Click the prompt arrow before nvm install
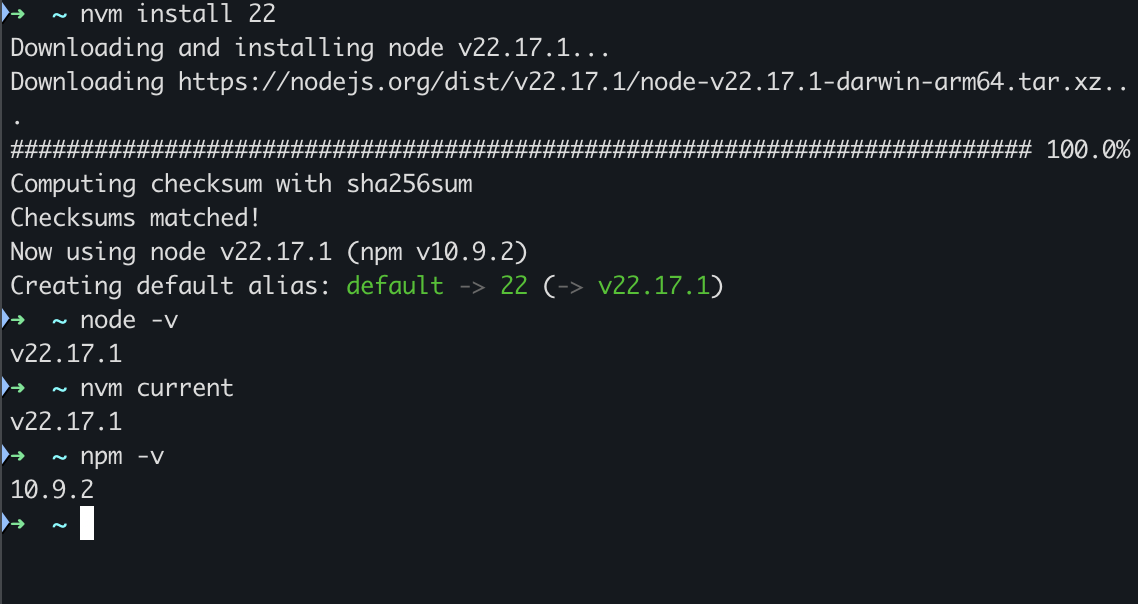Image resolution: width=1138 pixels, height=604 pixels. pyautogui.click(x=15, y=14)
